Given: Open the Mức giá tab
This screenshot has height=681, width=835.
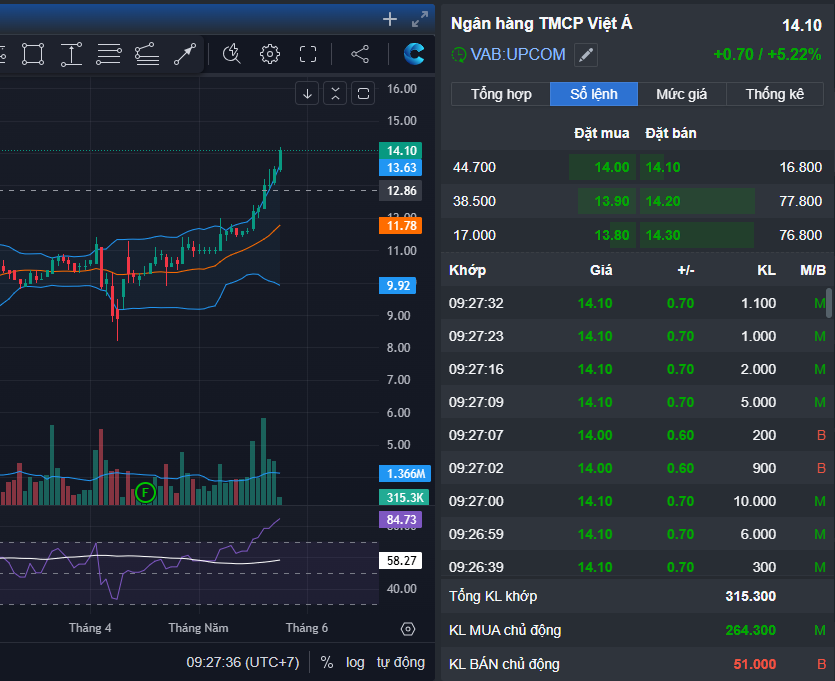Looking at the screenshot, I should coord(682,94).
